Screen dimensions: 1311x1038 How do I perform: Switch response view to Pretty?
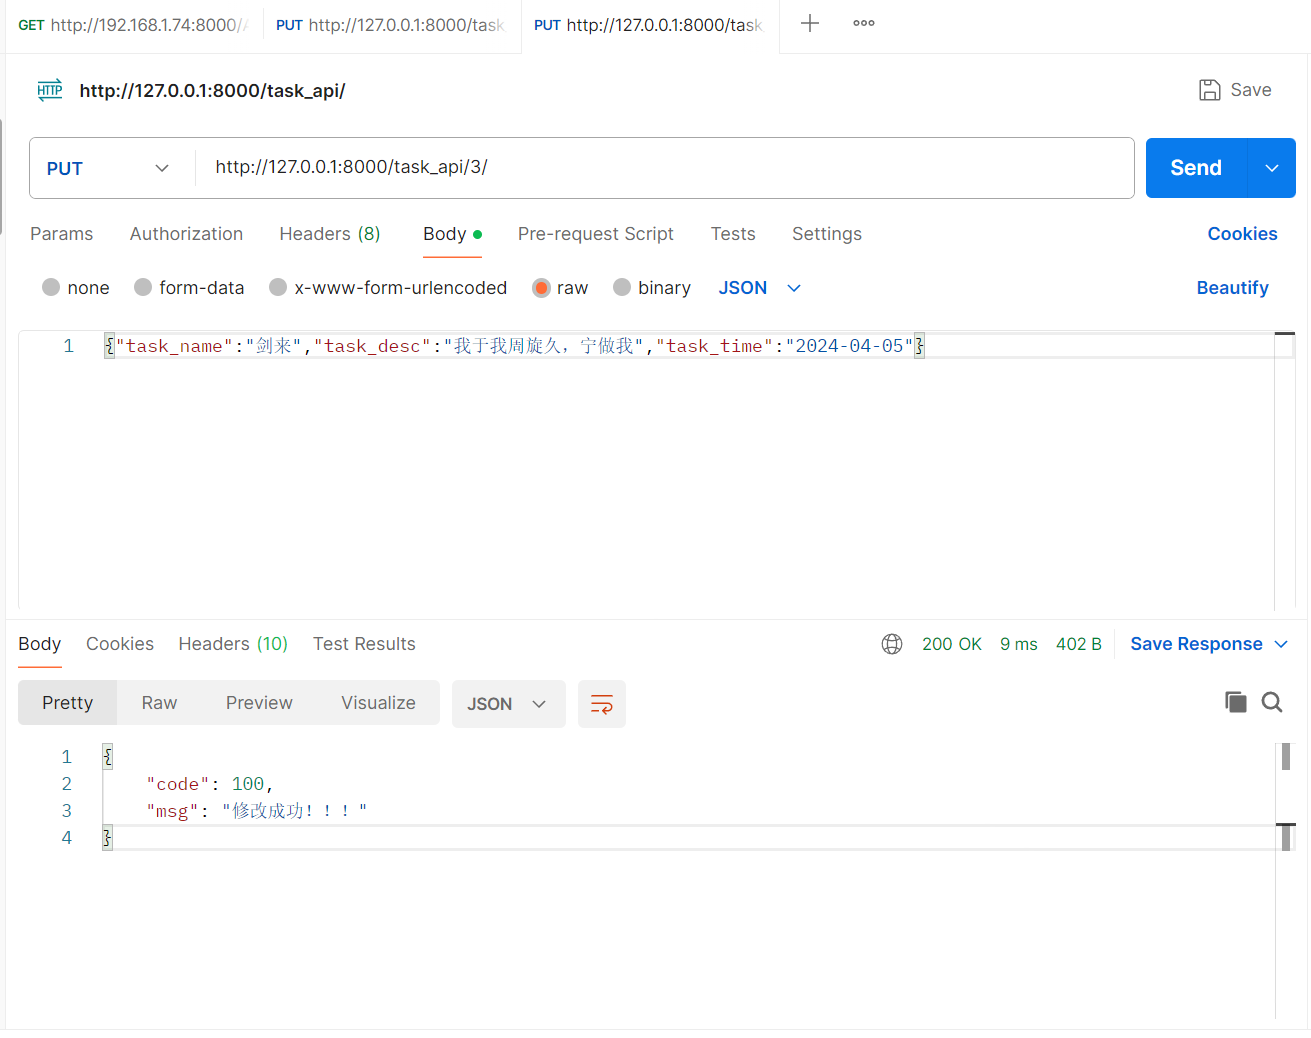[67, 703]
